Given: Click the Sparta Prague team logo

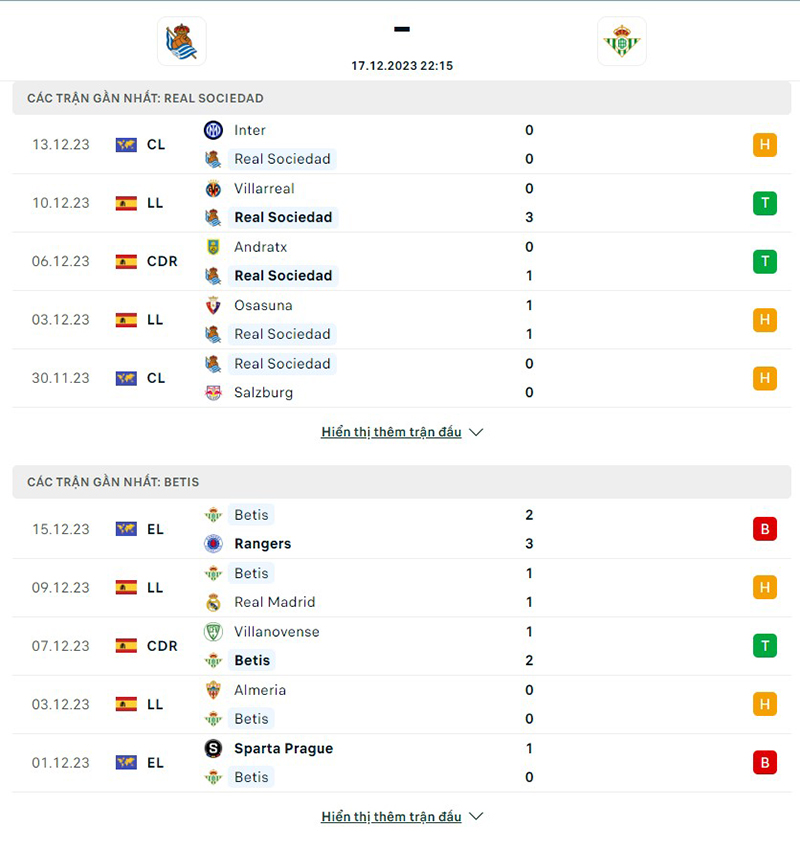Looking at the screenshot, I should (x=213, y=748).
